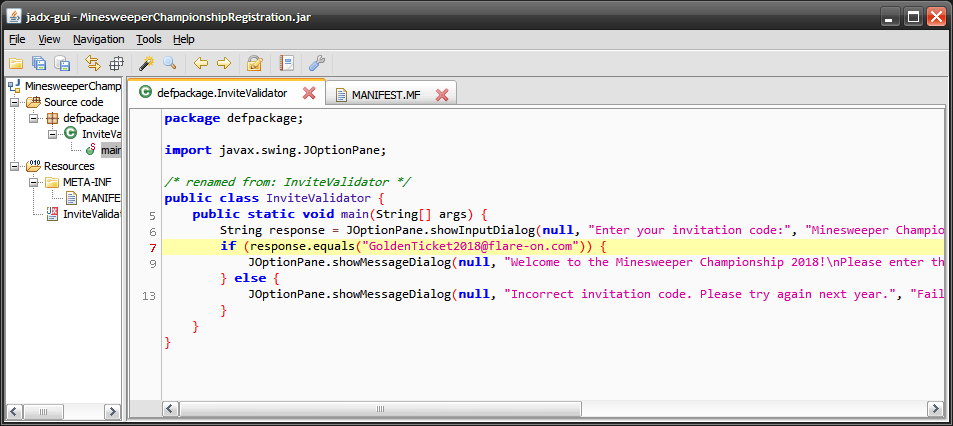
Task: Open the File menu
Action: coord(17,39)
